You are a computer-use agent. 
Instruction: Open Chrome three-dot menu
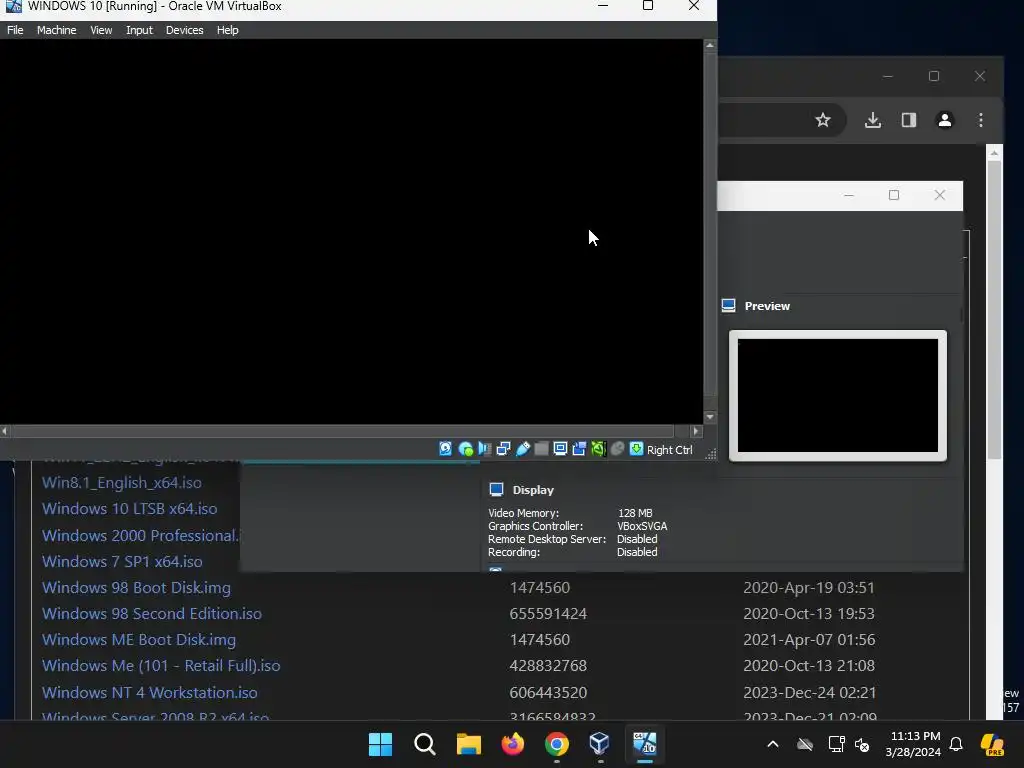pyautogui.click(x=980, y=120)
